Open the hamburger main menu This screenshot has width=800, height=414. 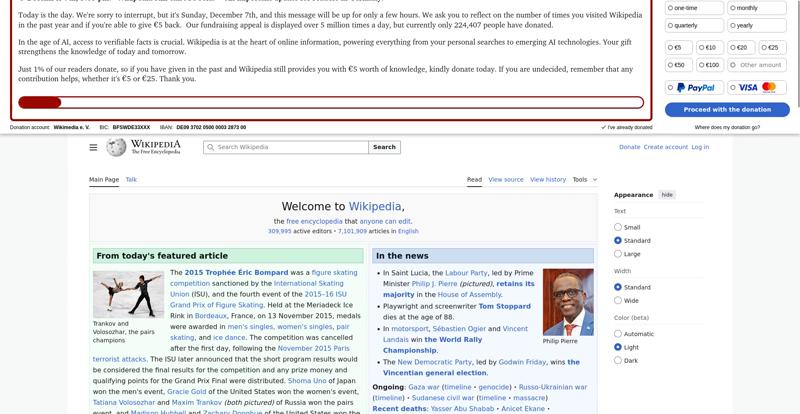tap(93, 147)
